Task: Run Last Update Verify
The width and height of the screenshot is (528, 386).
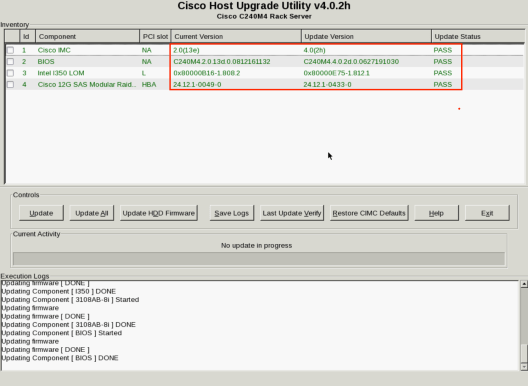Action: pos(292,213)
